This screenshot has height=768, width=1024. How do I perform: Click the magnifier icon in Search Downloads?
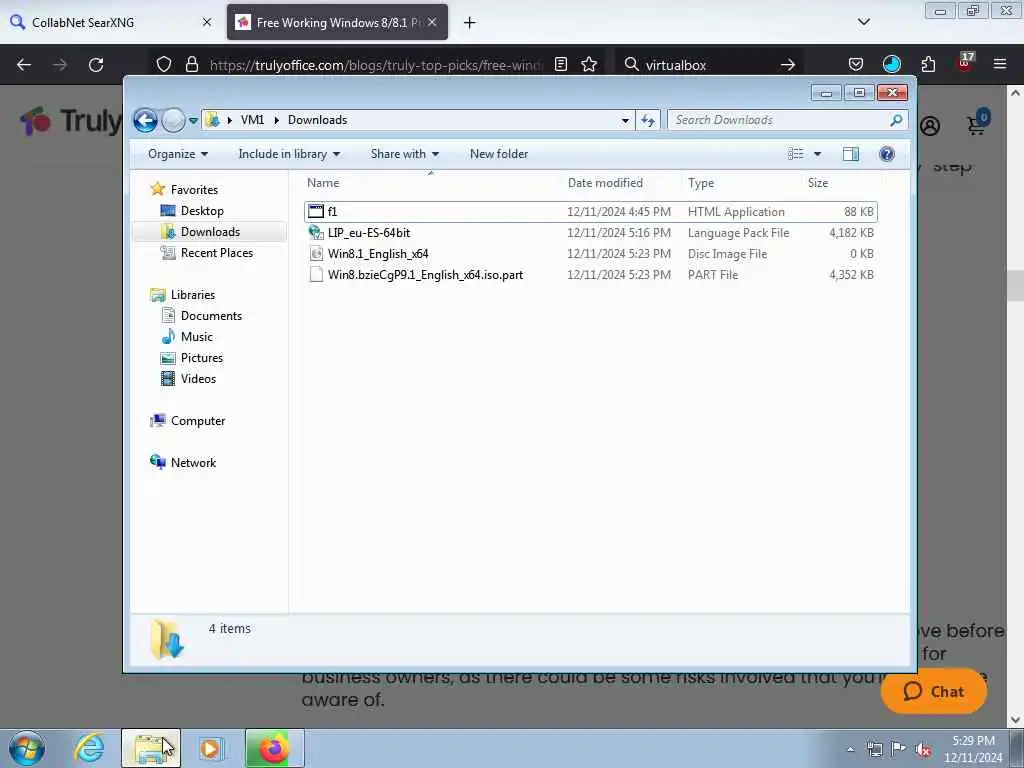[x=897, y=120]
